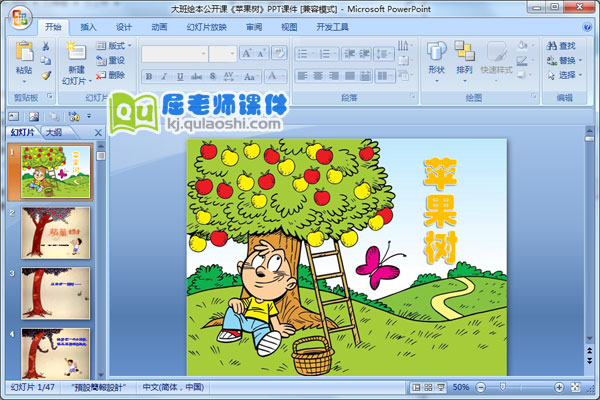Viewport: 600px width, 400px height.
Task: Open the font size dropdown
Action: [x=232, y=54]
